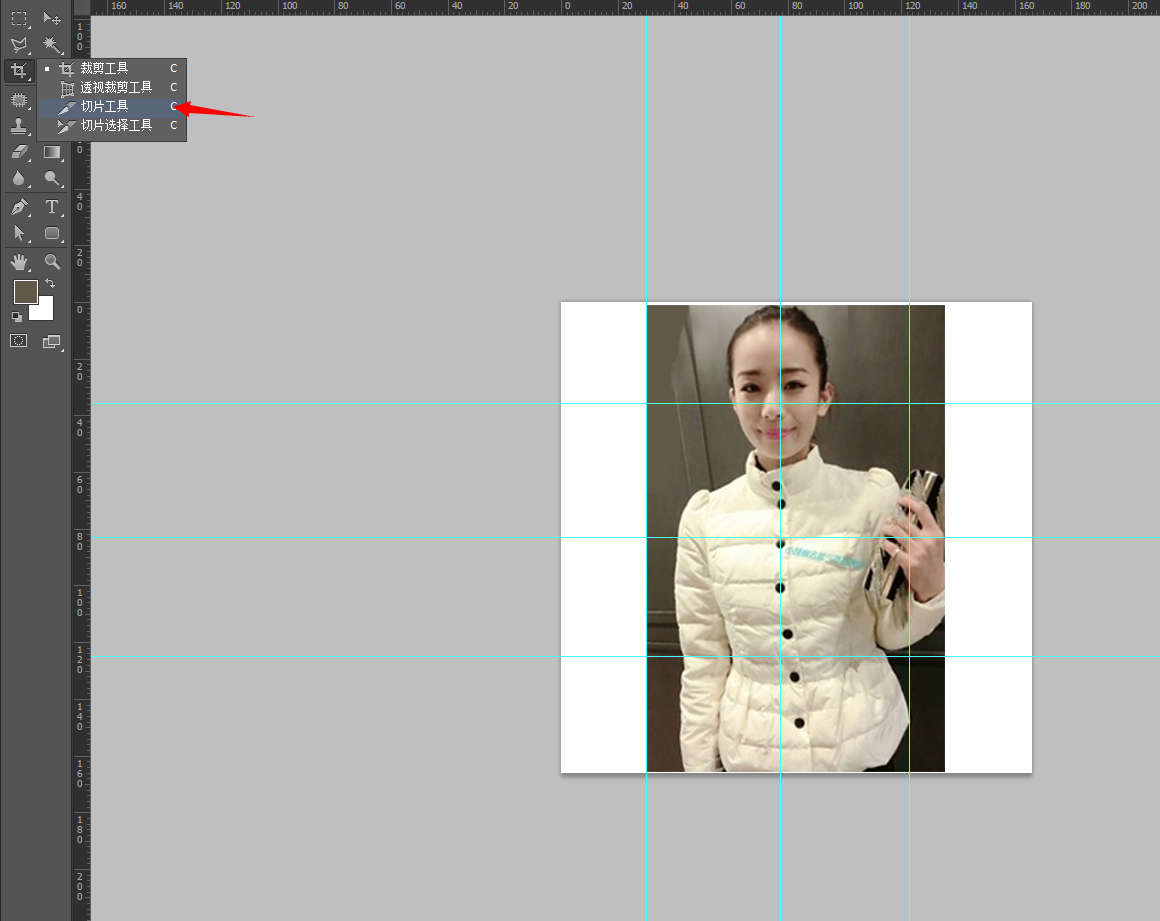Screen dimensions: 1160x921
Task: Choose 透视裁剪工具 from the flyout
Action: [x=116, y=88]
